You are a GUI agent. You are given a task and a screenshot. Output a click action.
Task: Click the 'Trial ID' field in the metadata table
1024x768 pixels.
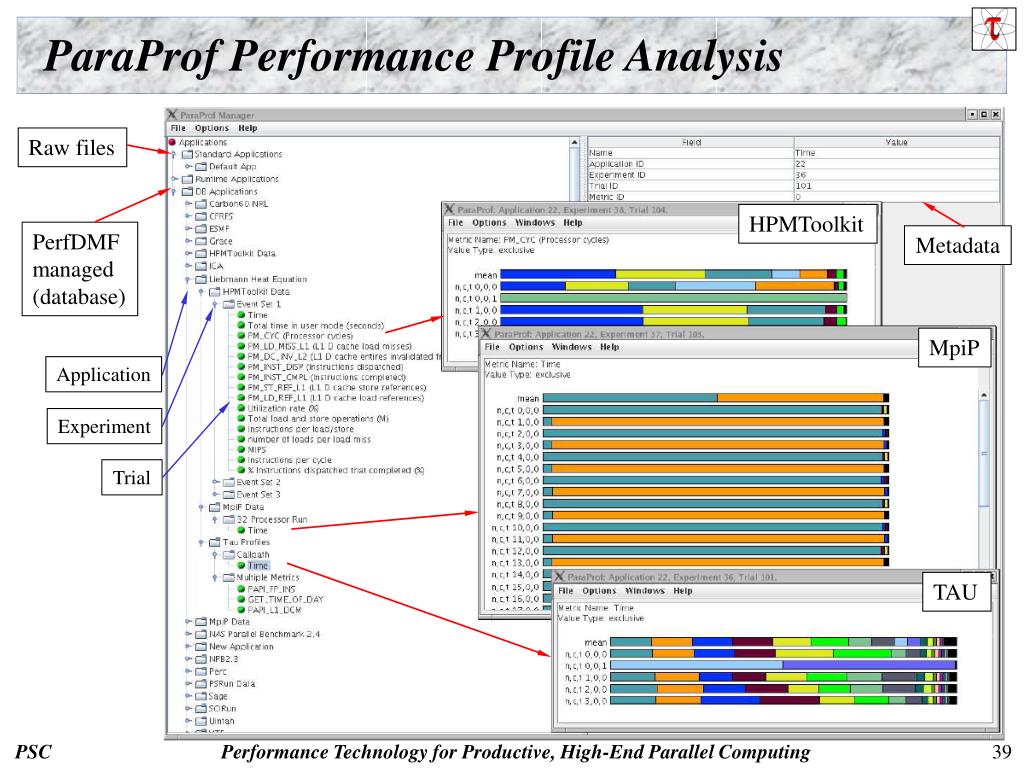pos(690,186)
